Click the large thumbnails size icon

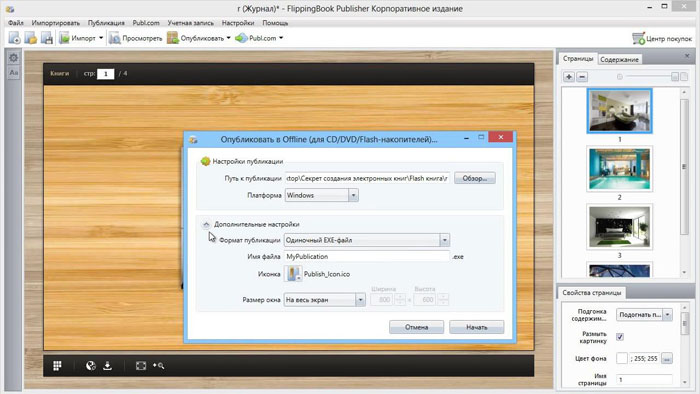point(683,77)
